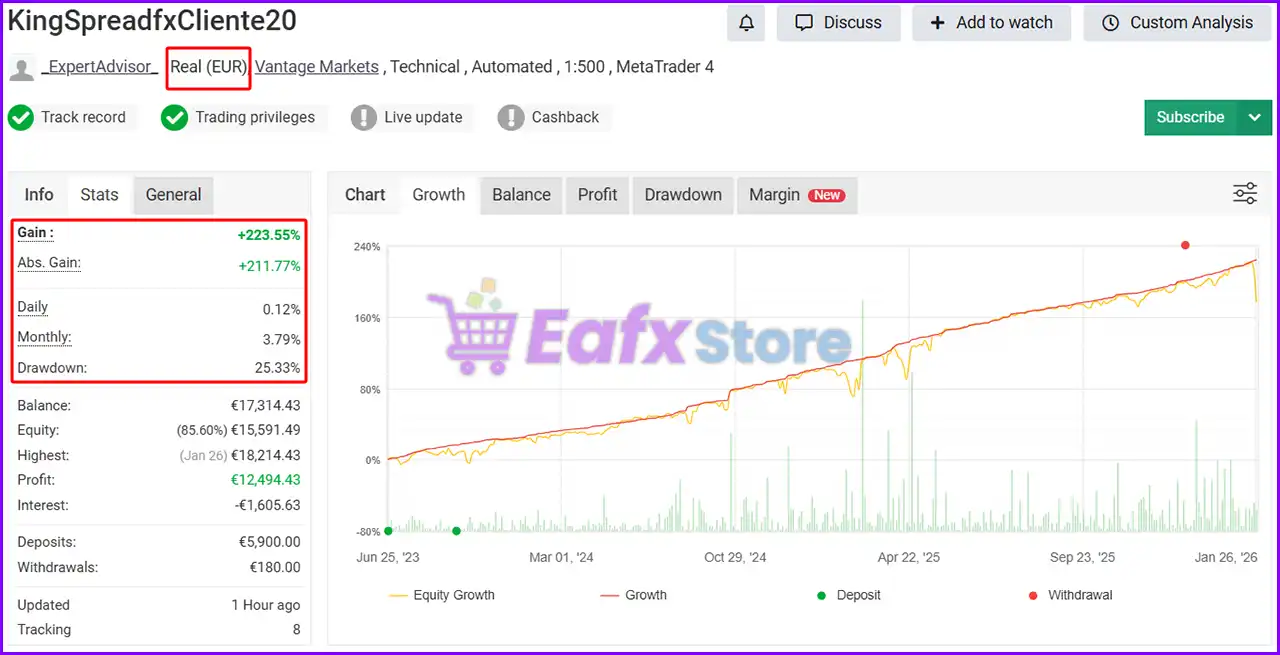
Task: Click the Track record green checkmark icon
Action: (21, 117)
